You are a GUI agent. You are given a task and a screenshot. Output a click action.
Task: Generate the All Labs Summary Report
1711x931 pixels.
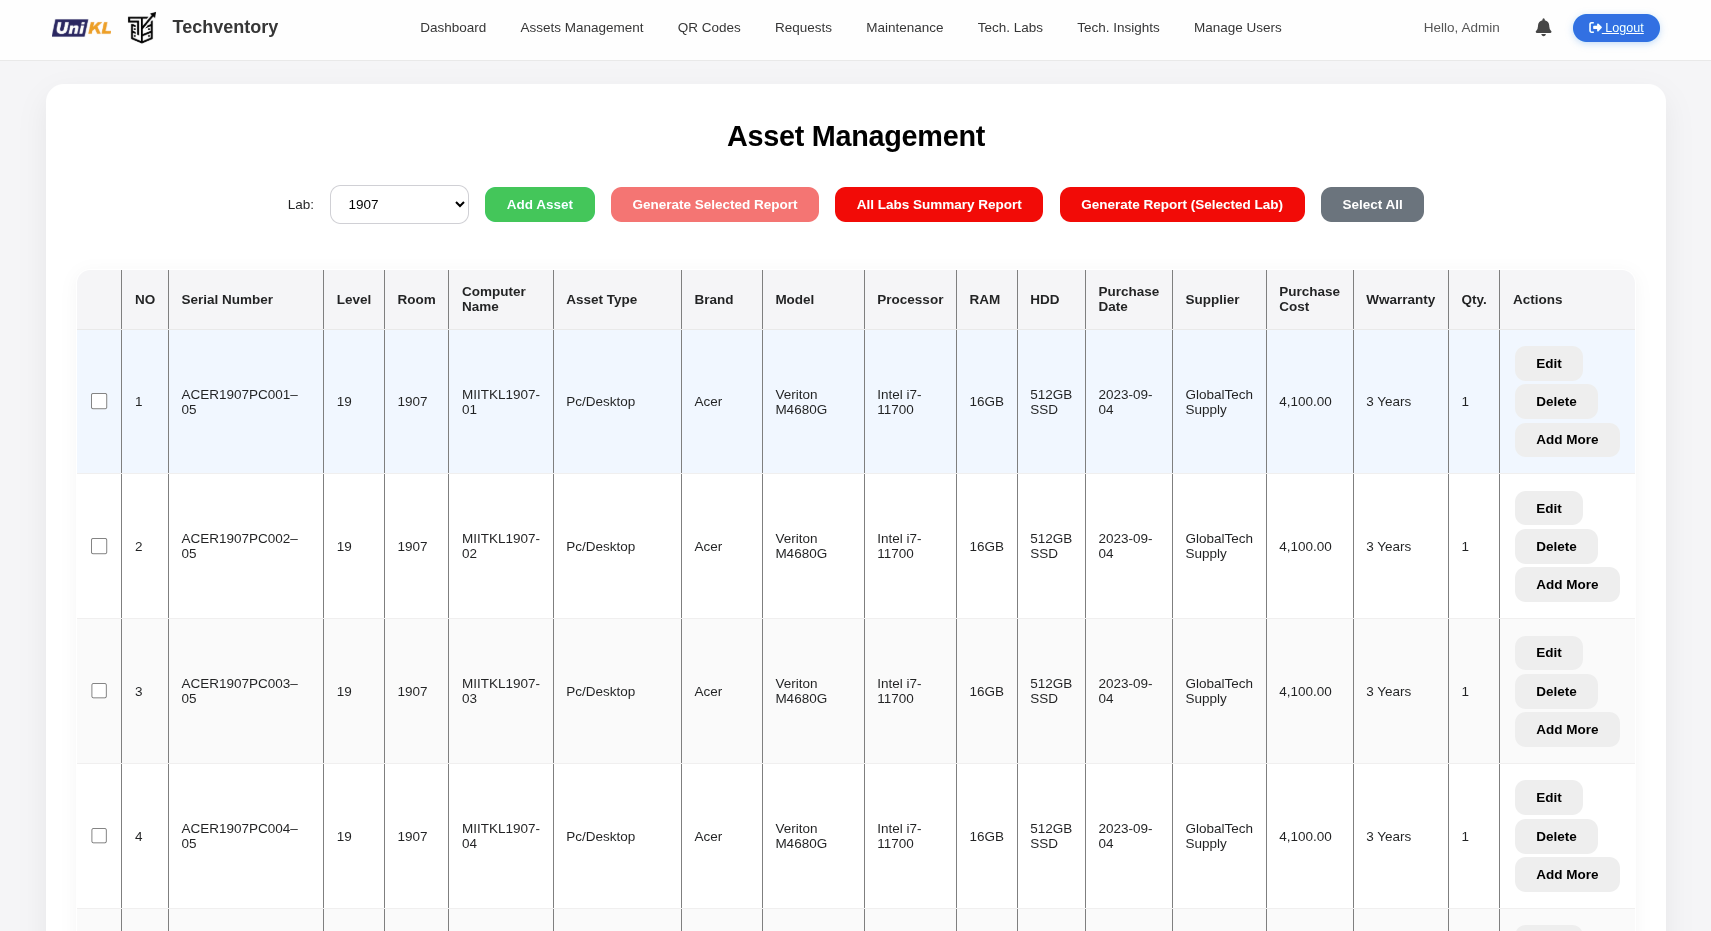click(938, 204)
